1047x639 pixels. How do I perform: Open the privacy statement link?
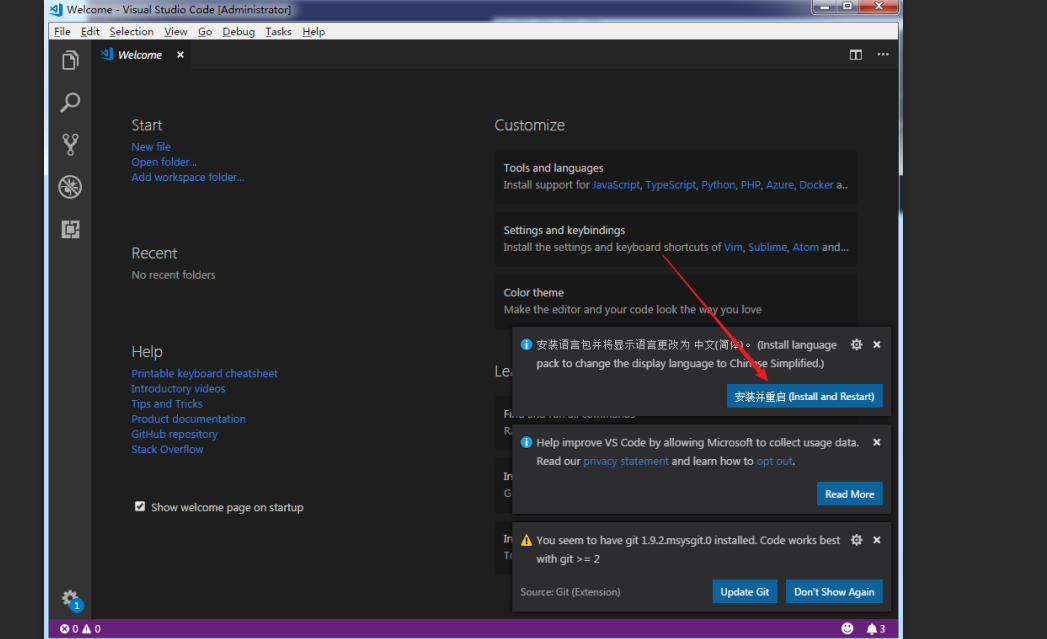click(626, 461)
